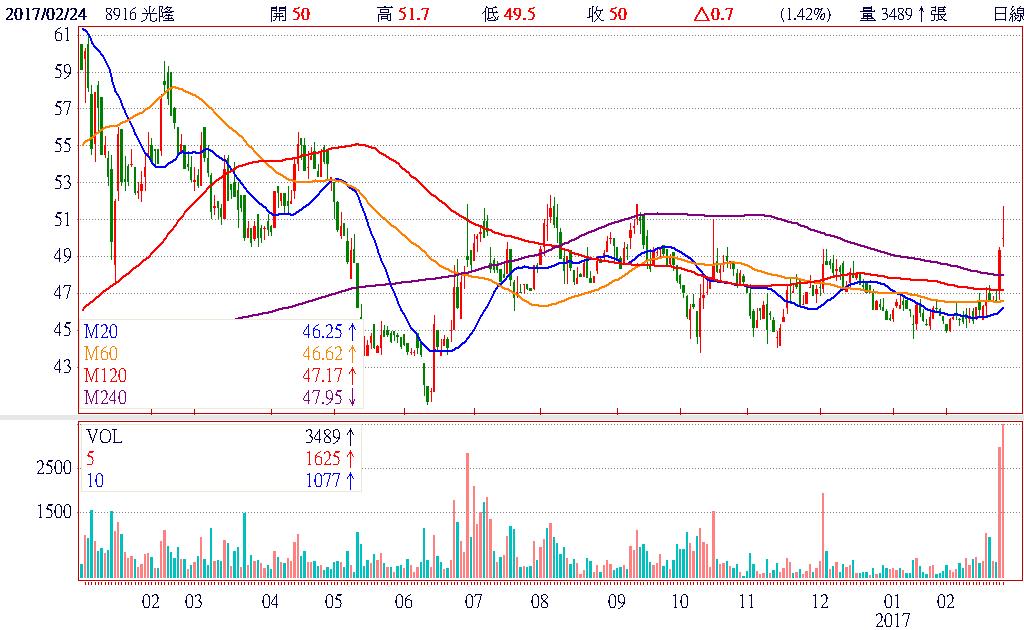This screenshot has width=1024, height=630.
Task: Click the volume 量 3489 張 header
Action: (903, 14)
